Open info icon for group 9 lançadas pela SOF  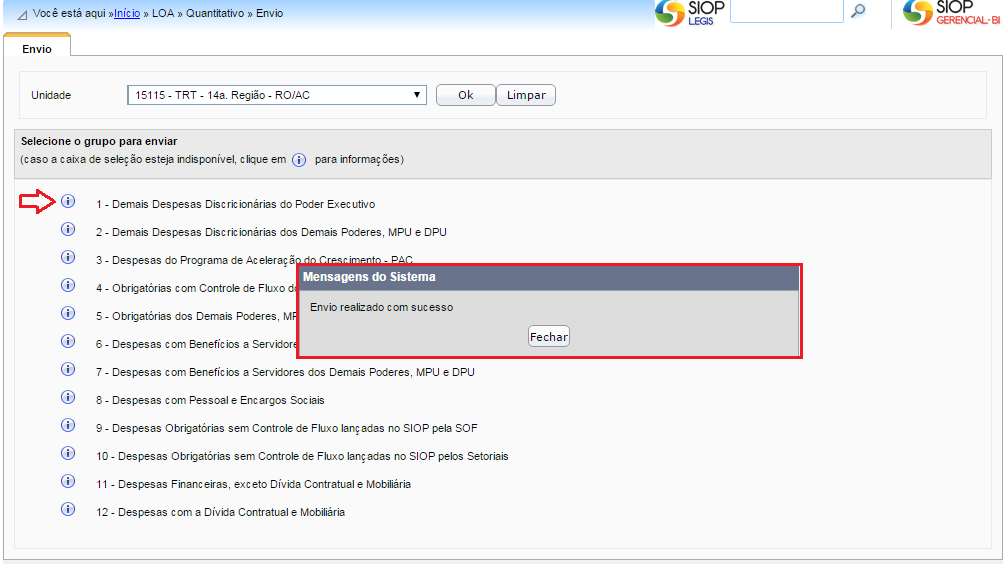pos(68,425)
